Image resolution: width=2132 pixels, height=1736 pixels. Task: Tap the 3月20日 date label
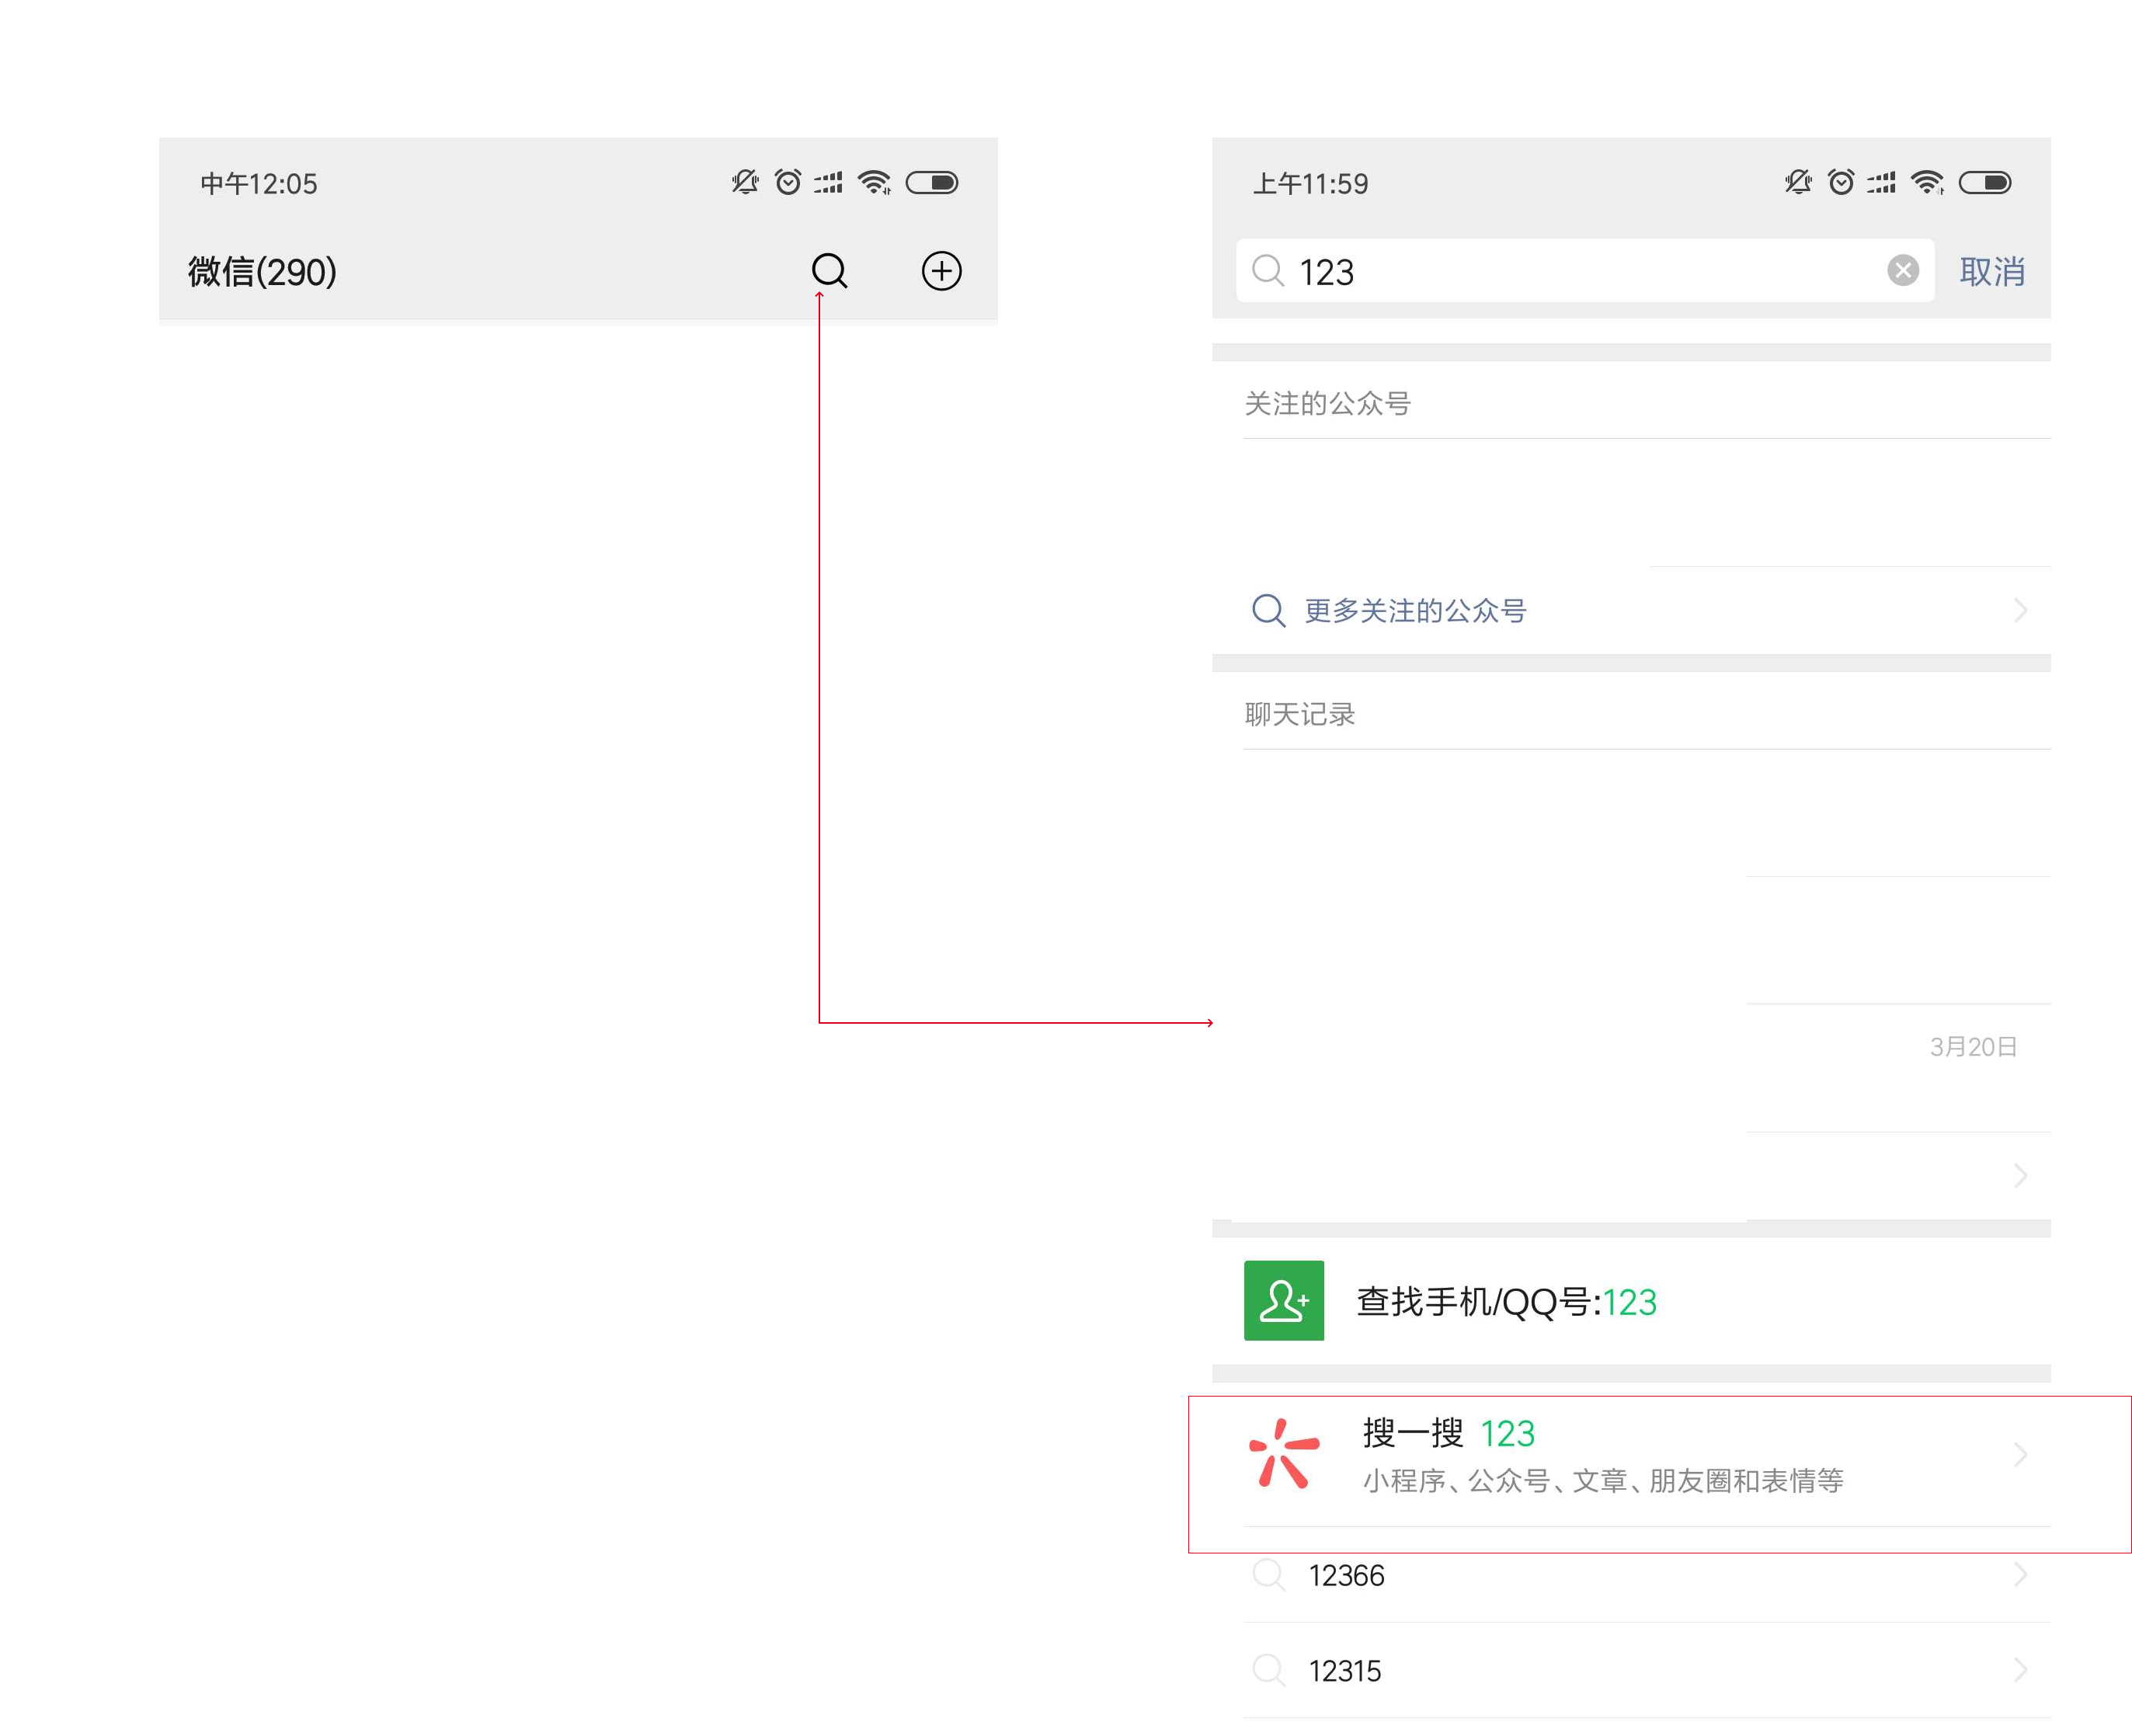(1972, 1046)
